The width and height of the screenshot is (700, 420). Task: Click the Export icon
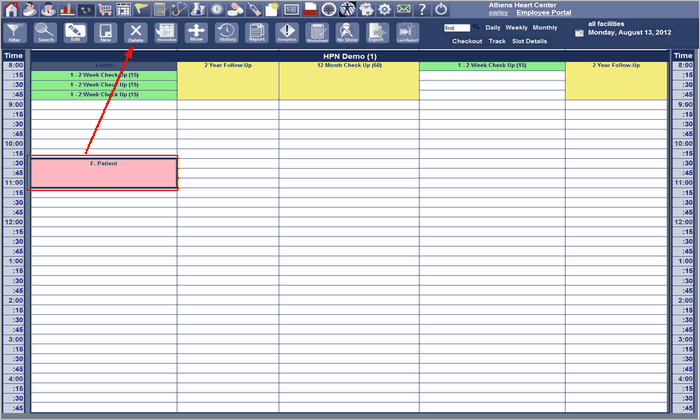[x=376, y=32]
